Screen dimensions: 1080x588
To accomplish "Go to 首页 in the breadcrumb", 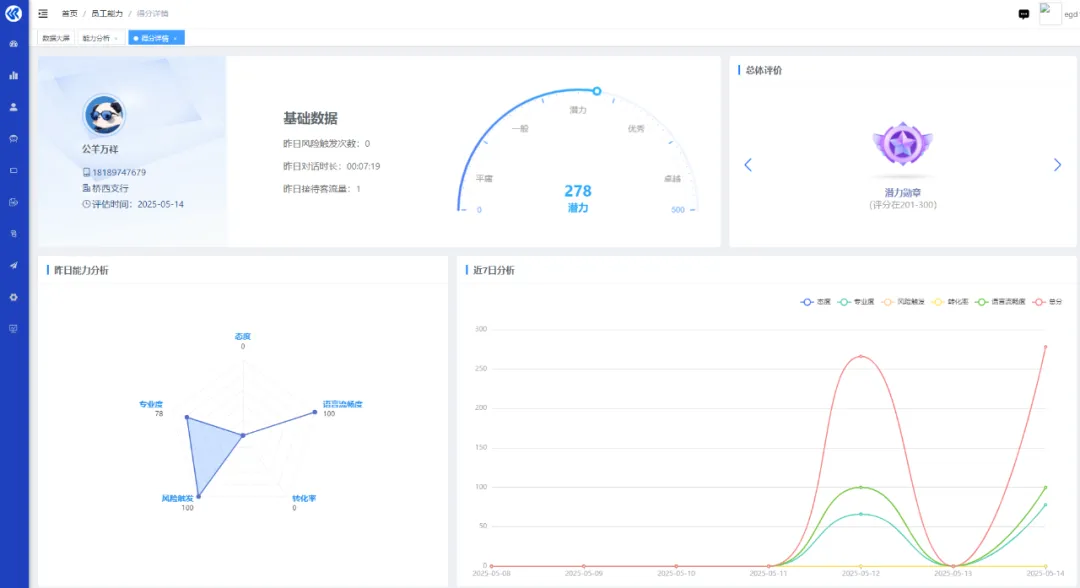I will [x=69, y=14].
